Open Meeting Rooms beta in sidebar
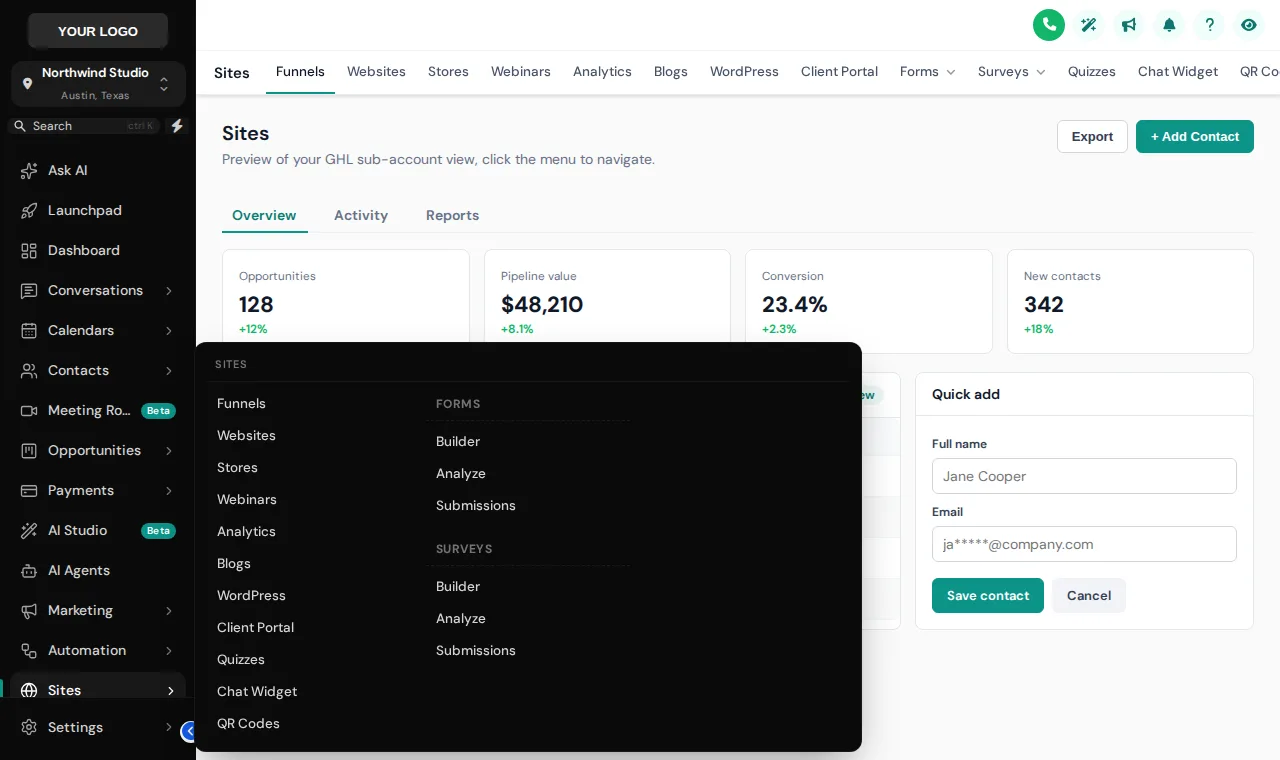The image size is (1280, 760). 98,410
